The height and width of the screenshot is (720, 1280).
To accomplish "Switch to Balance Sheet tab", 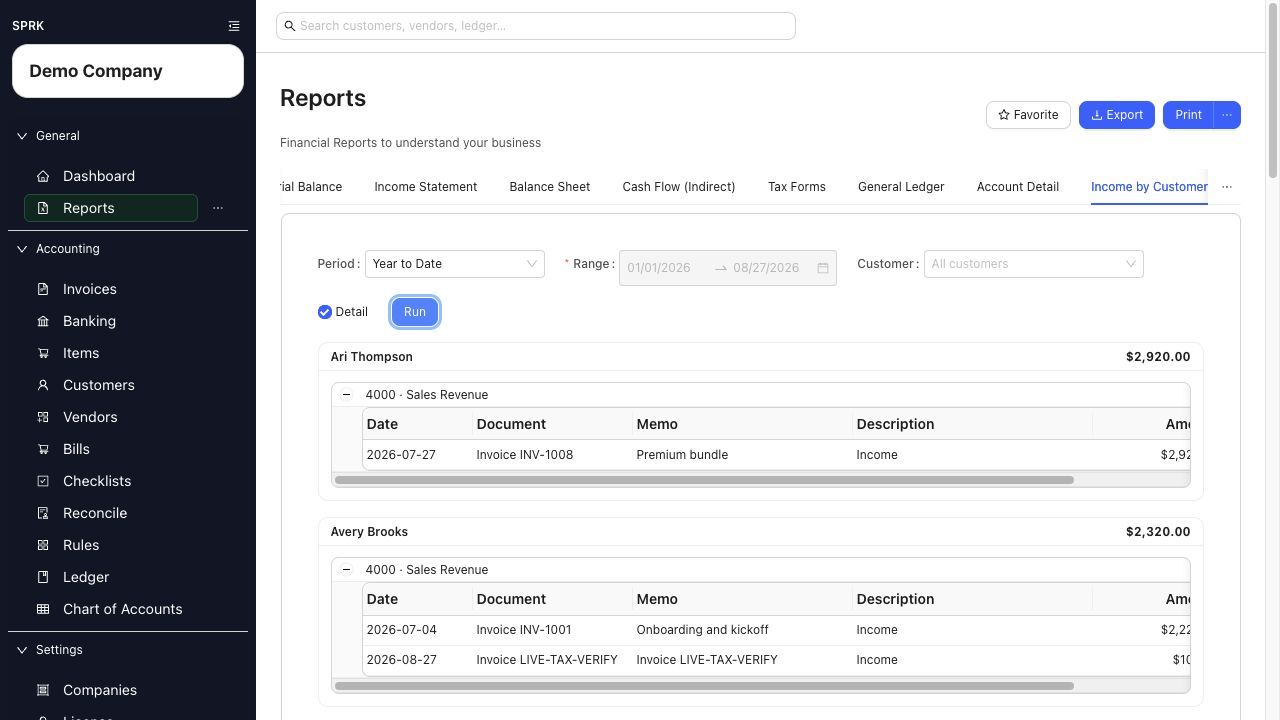I will tap(550, 187).
